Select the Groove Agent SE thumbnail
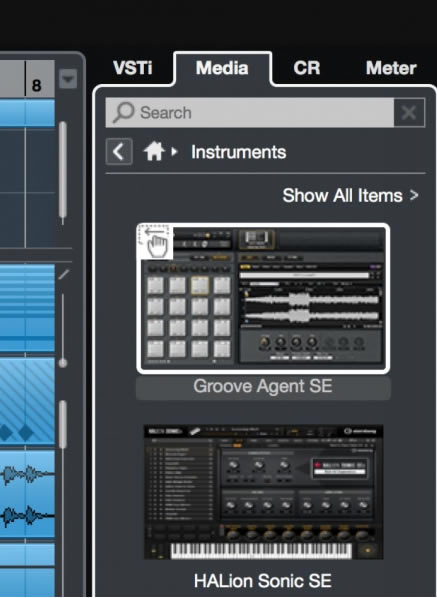The image size is (437, 598). [x=263, y=298]
